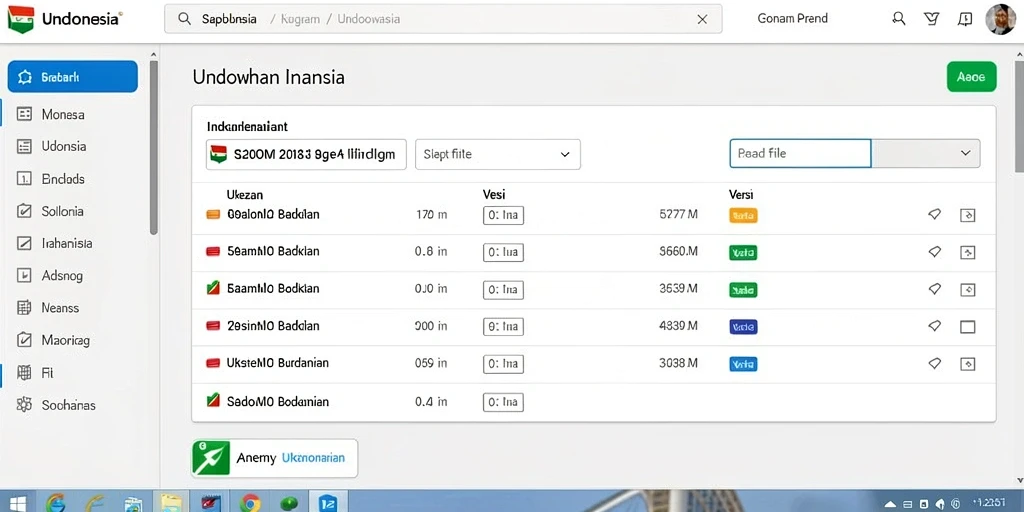Click the 0: Ina box in 2esinMO row
1024x512 pixels.
click(x=503, y=326)
